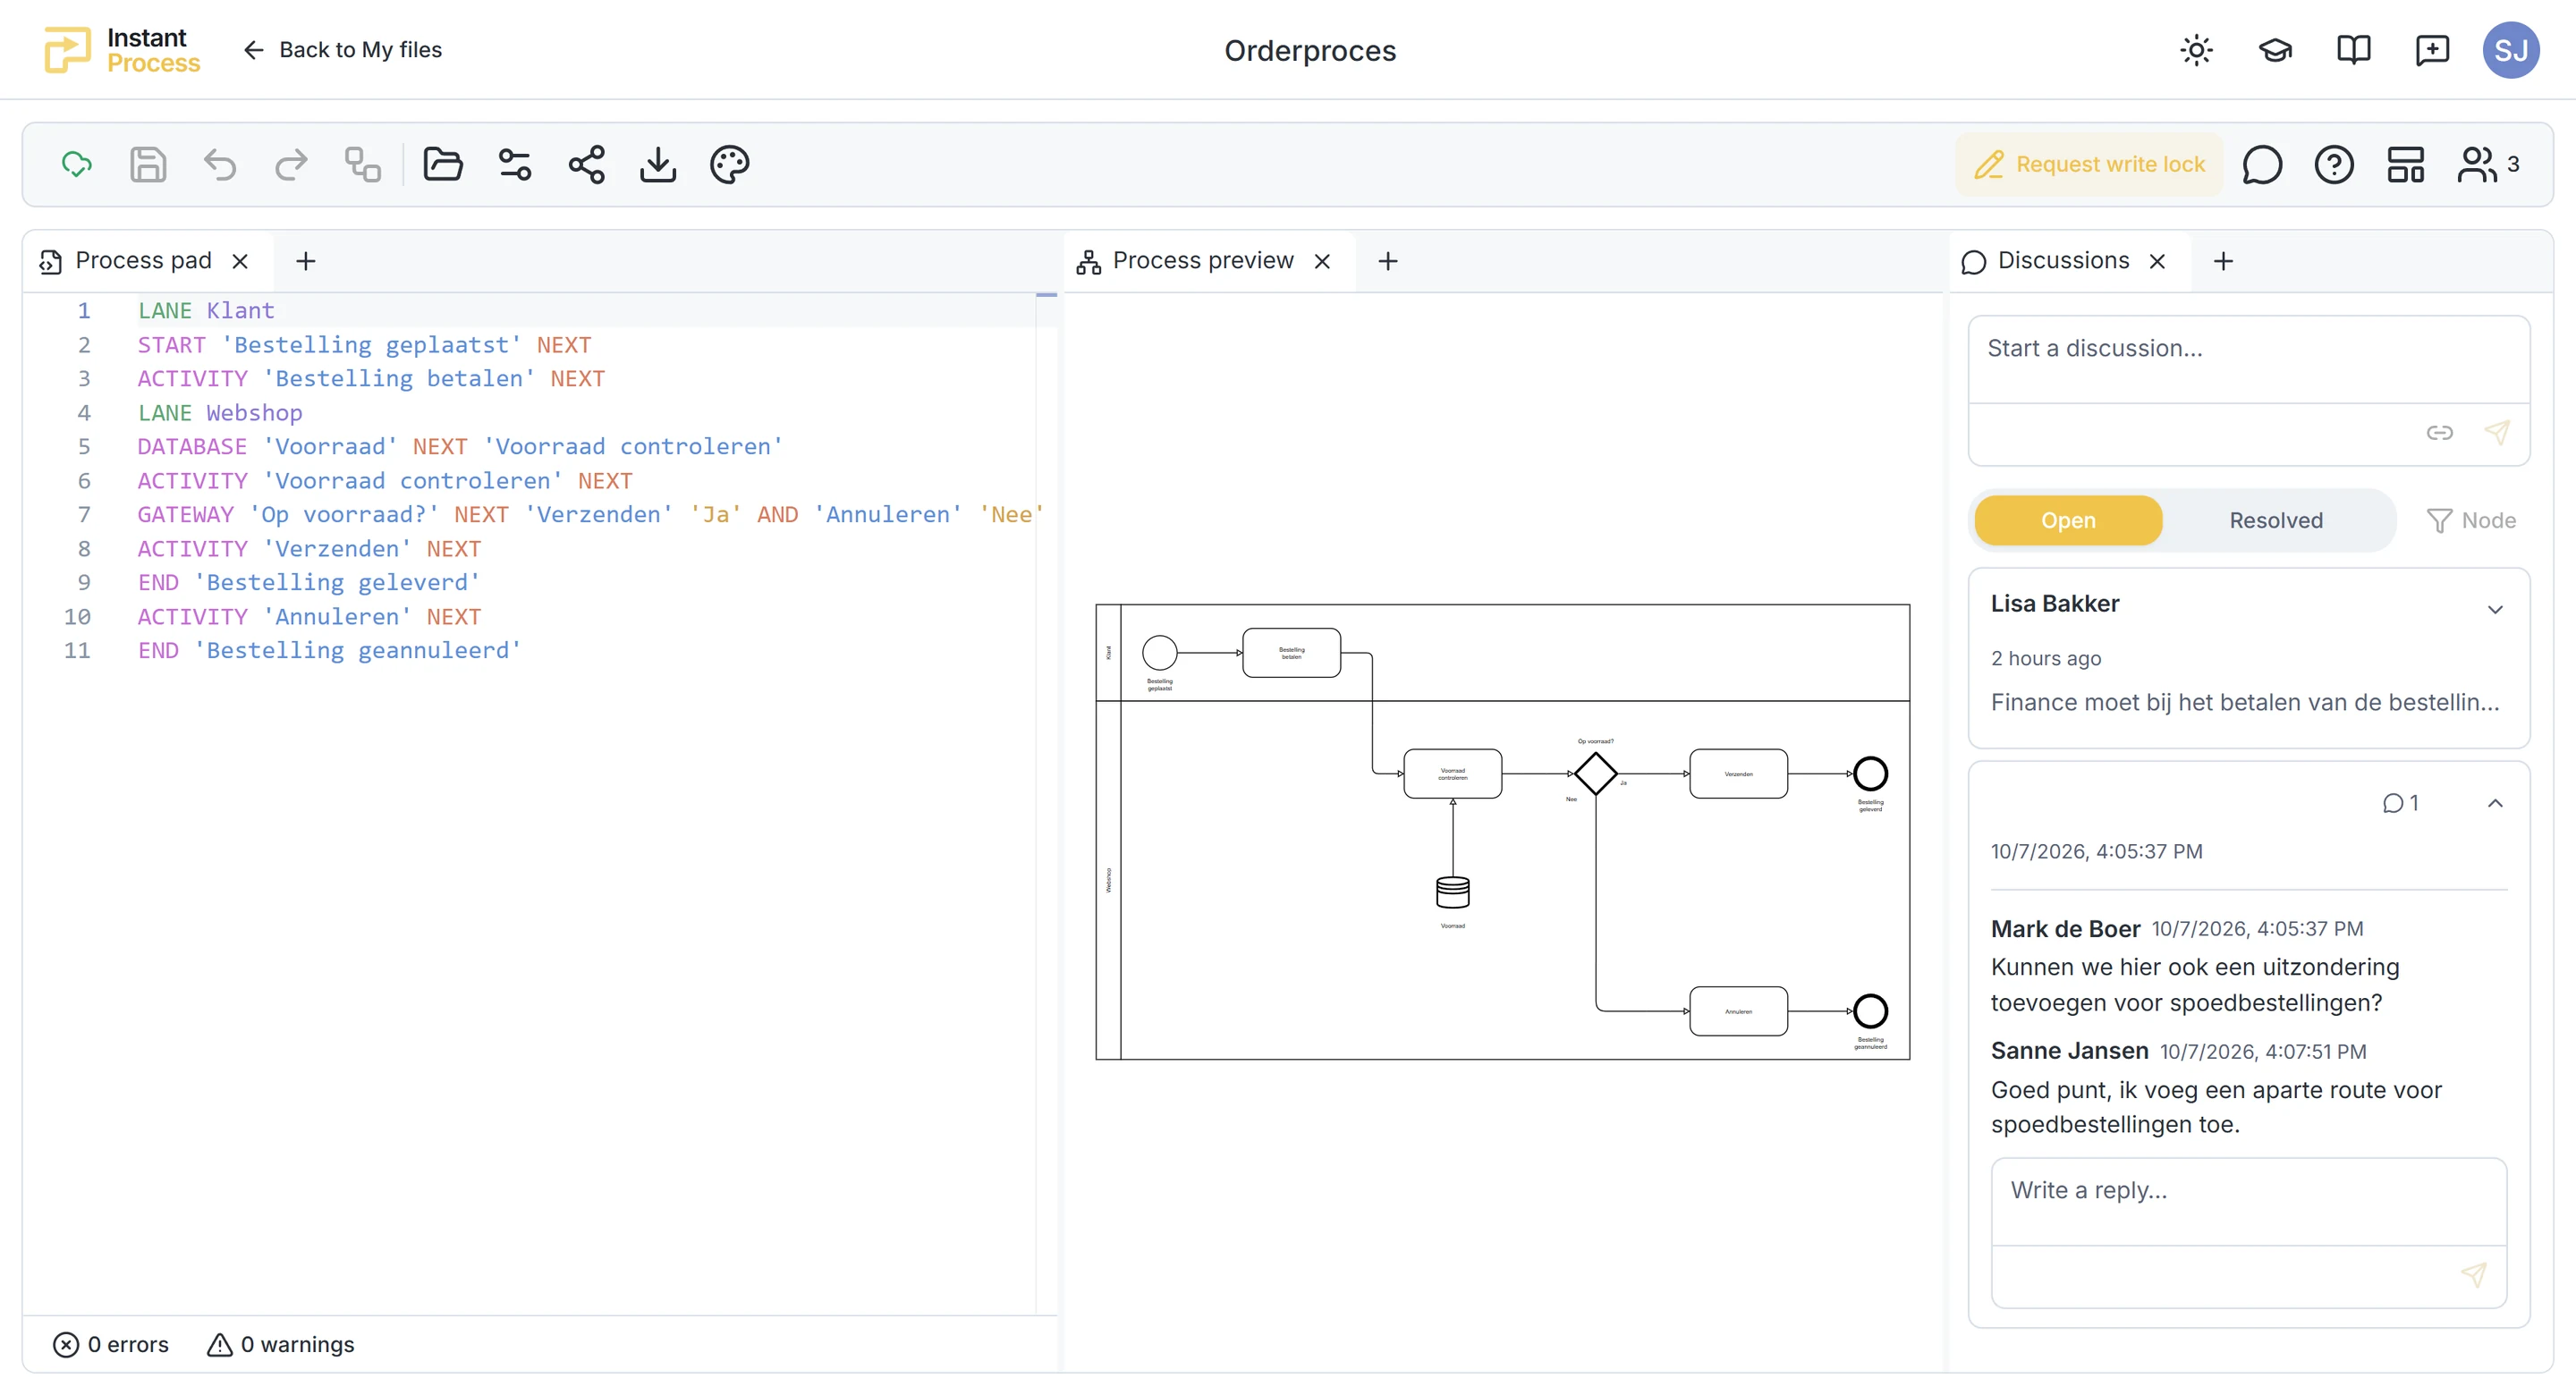Open a file with the folder icon
This screenshot has width=2576, height=1395.
click(x=443, y=164)
